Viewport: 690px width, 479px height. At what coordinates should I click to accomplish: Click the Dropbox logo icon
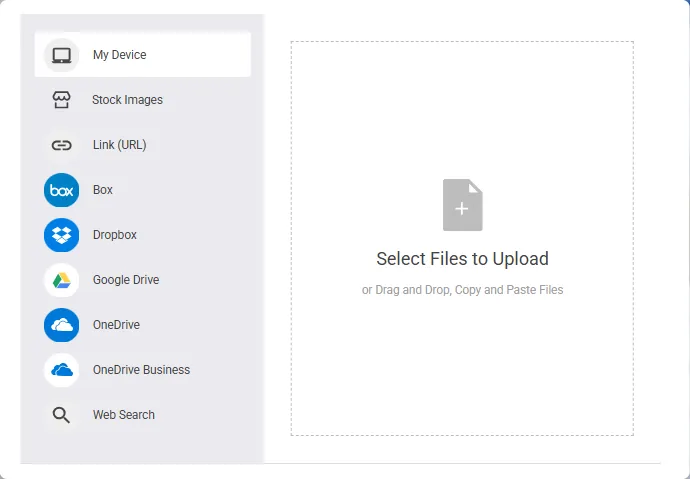61,235
